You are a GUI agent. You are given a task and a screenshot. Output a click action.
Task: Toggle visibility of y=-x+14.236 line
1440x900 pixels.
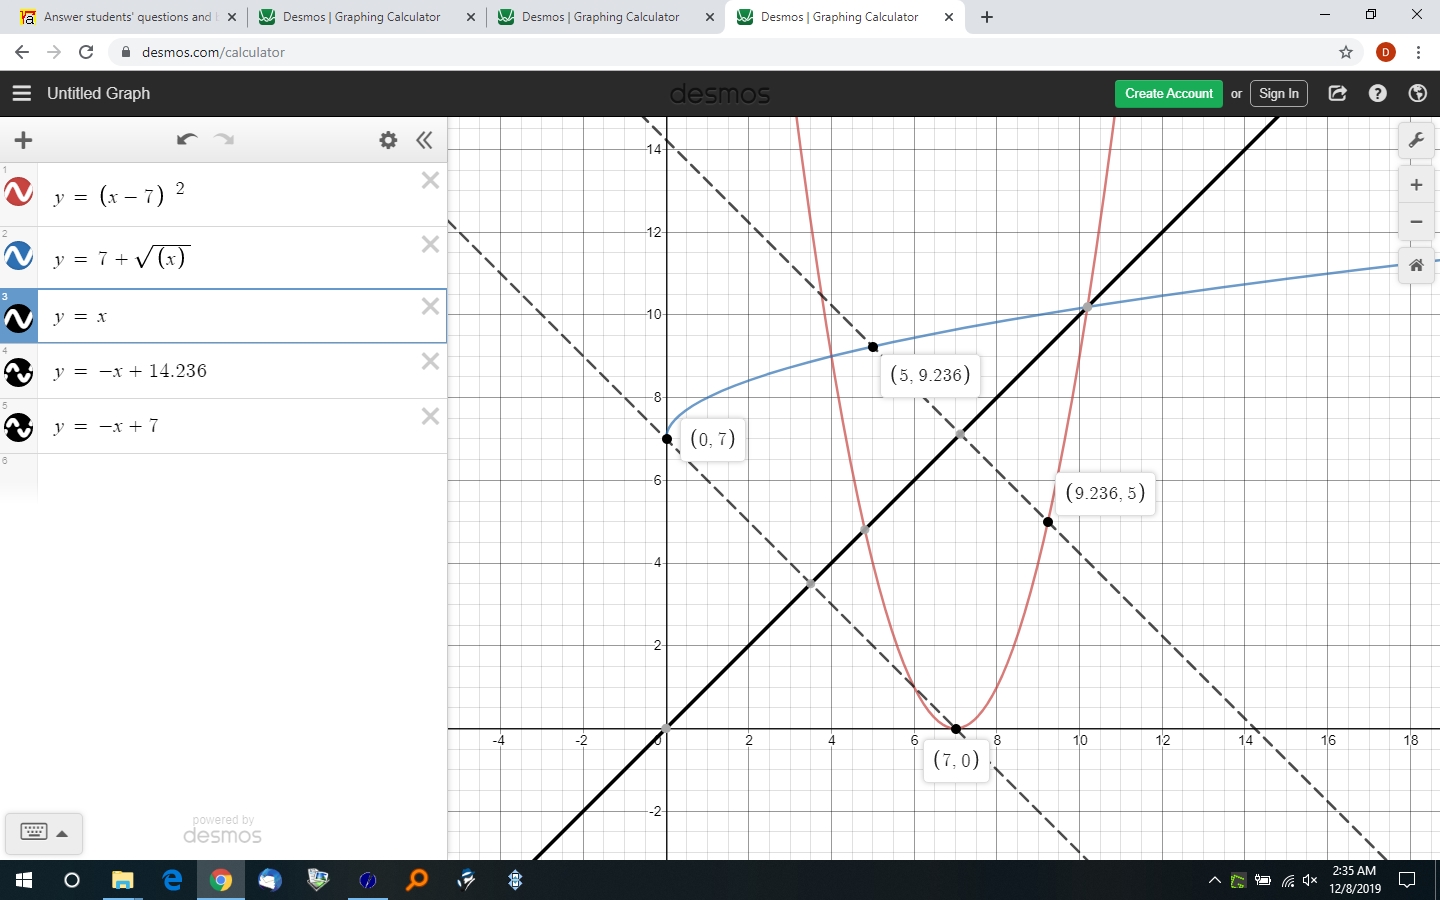19,372
